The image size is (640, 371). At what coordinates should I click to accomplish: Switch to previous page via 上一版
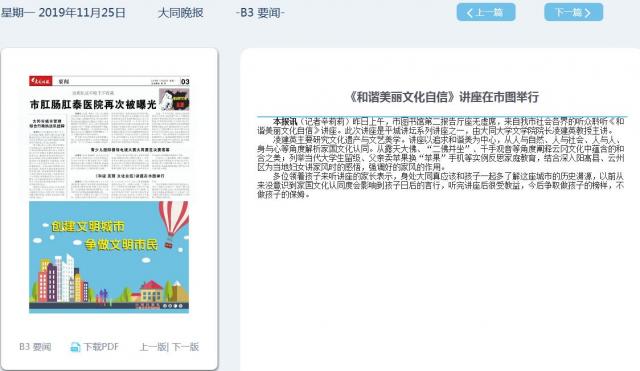(x=153, y=347)
